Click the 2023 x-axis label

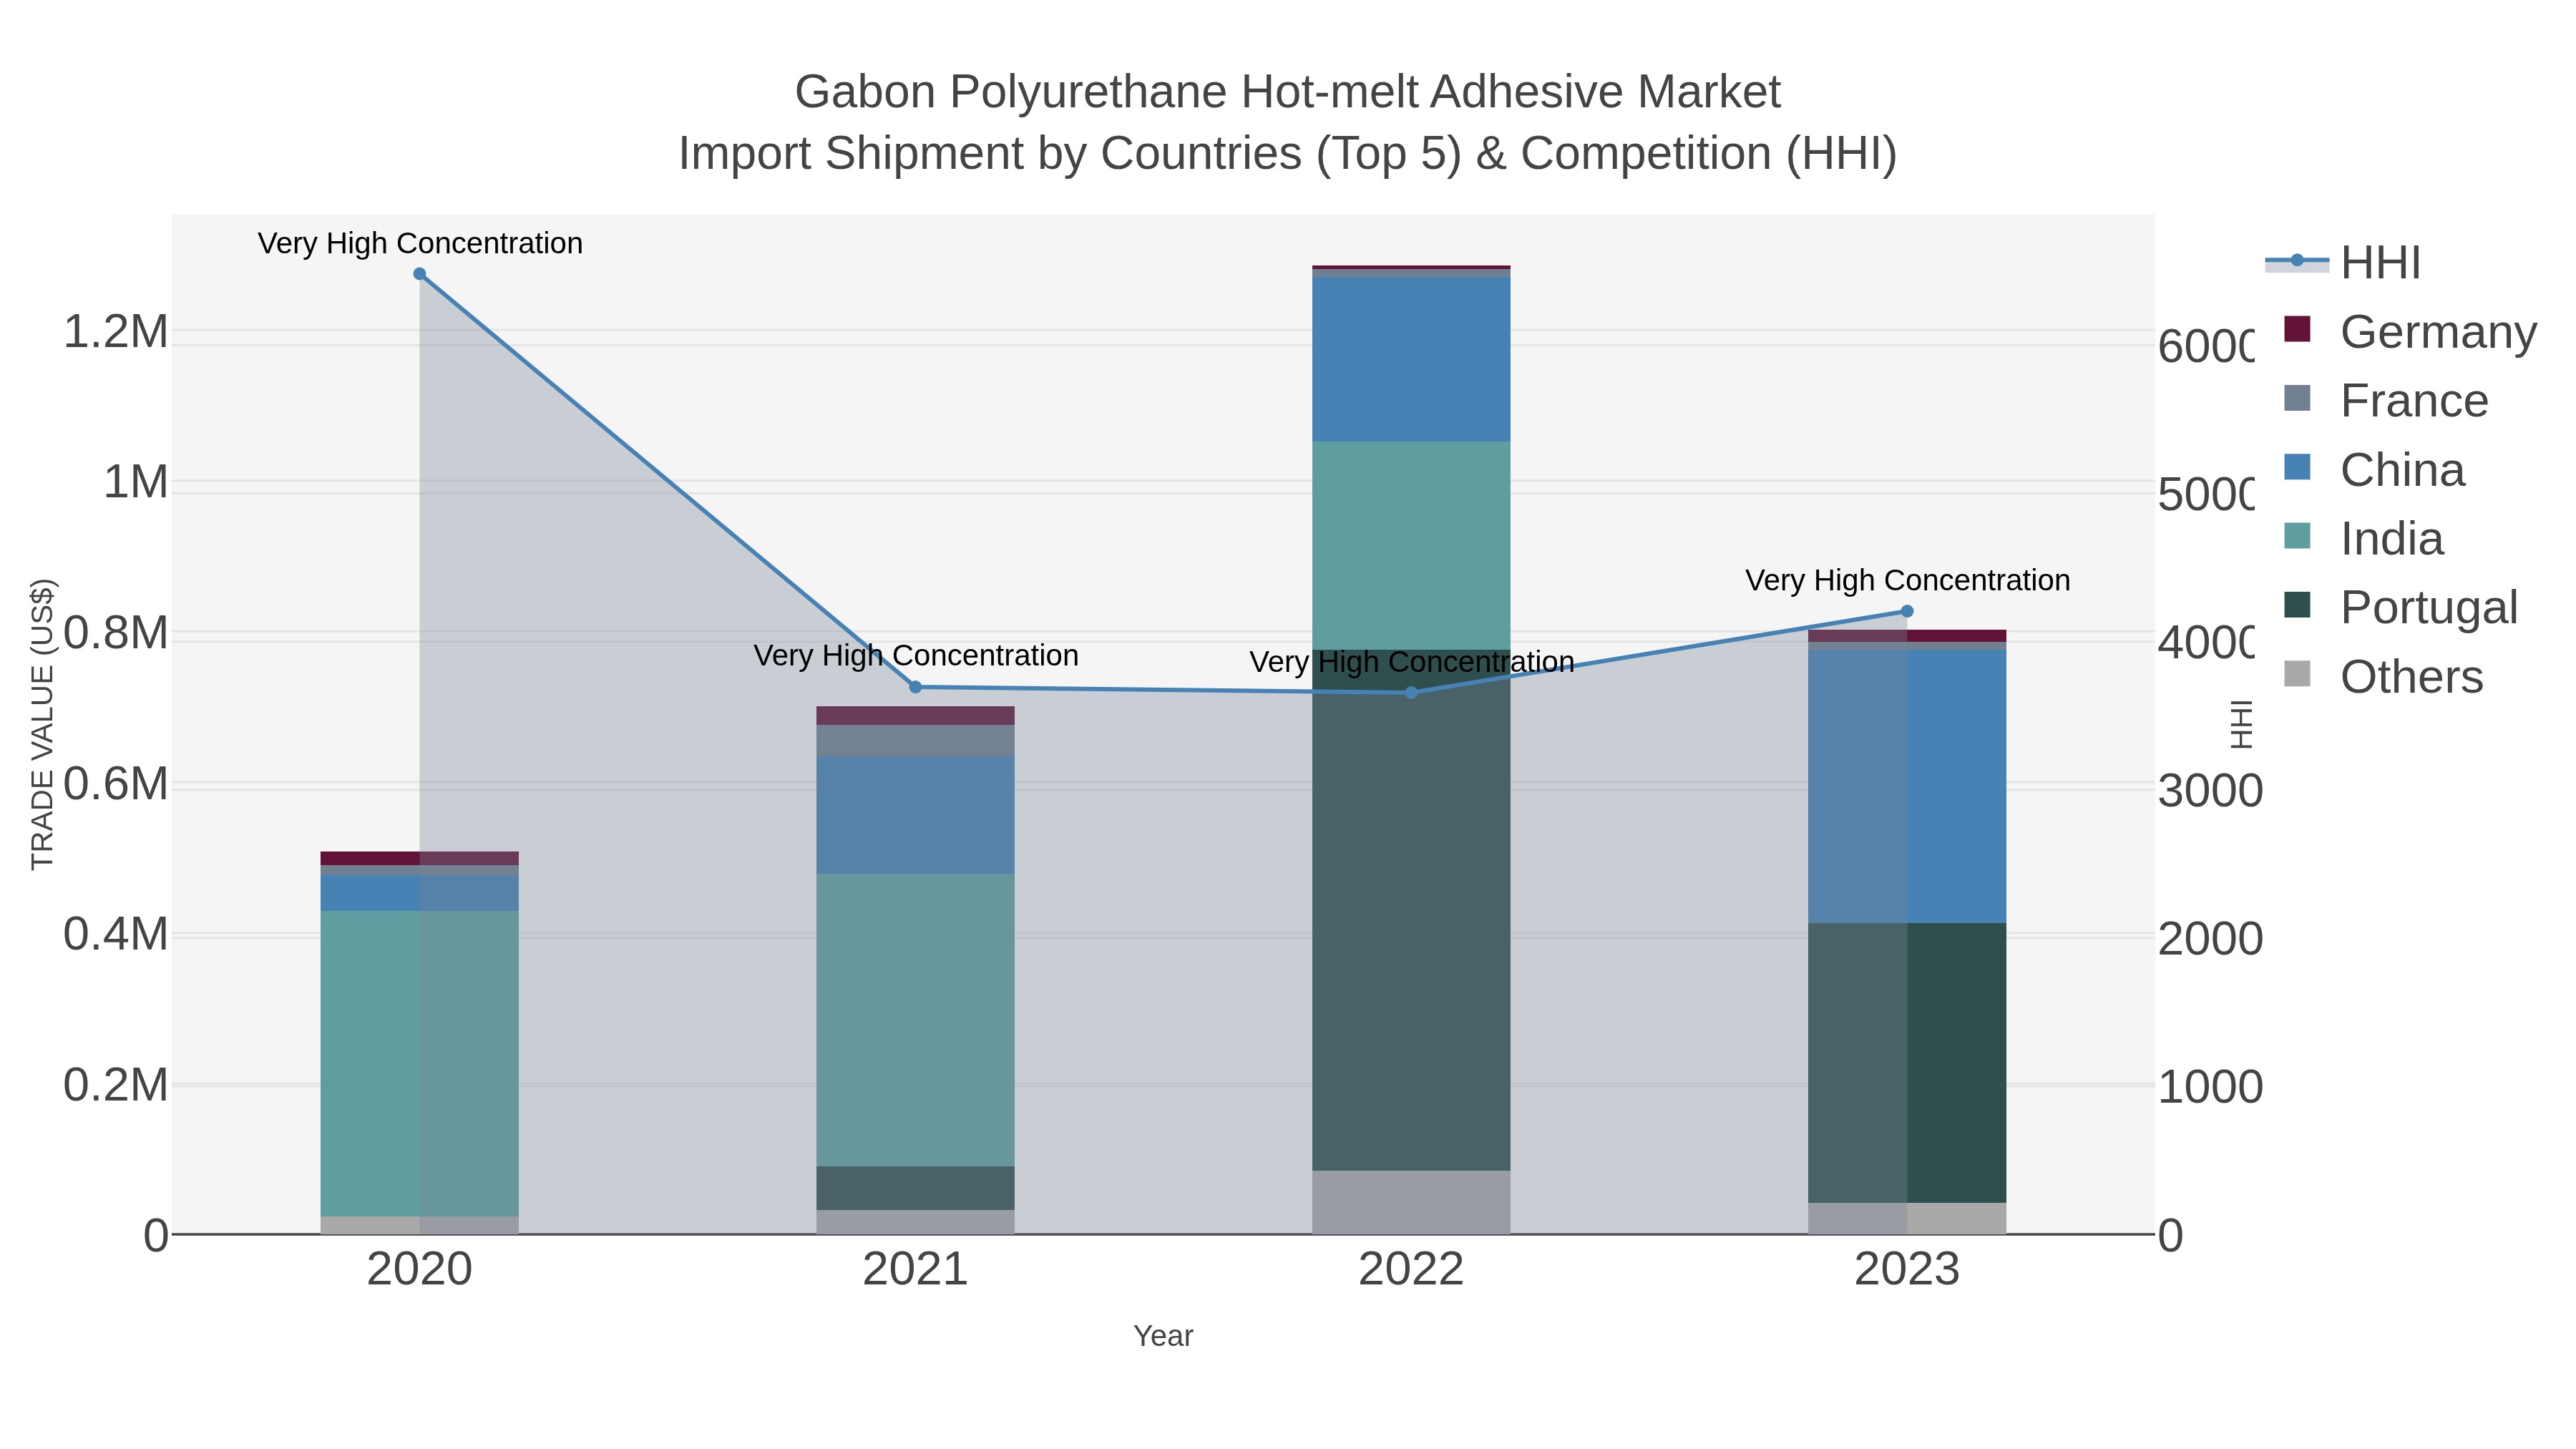coord(1907,1269)
